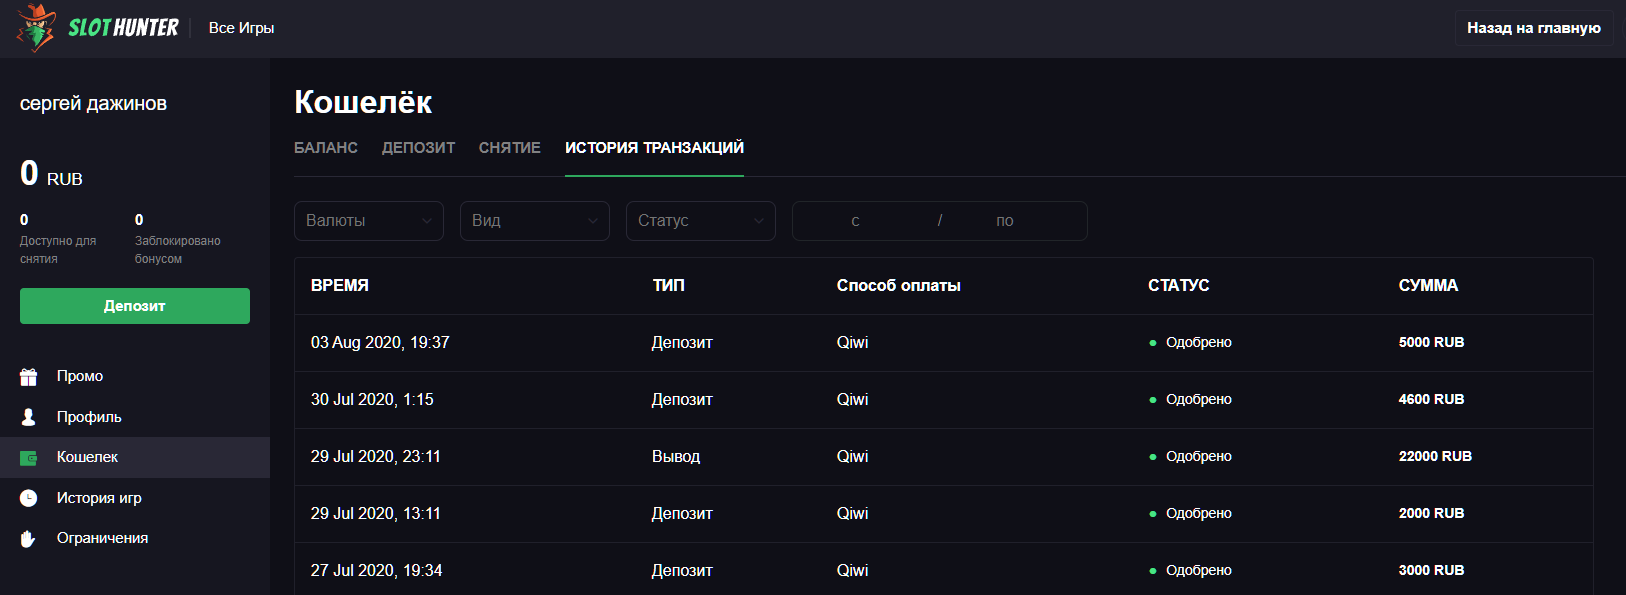This screenshot has height=595, width=1626.
Task: Click the hand icon for Ограничения
Action: point(29,539)
